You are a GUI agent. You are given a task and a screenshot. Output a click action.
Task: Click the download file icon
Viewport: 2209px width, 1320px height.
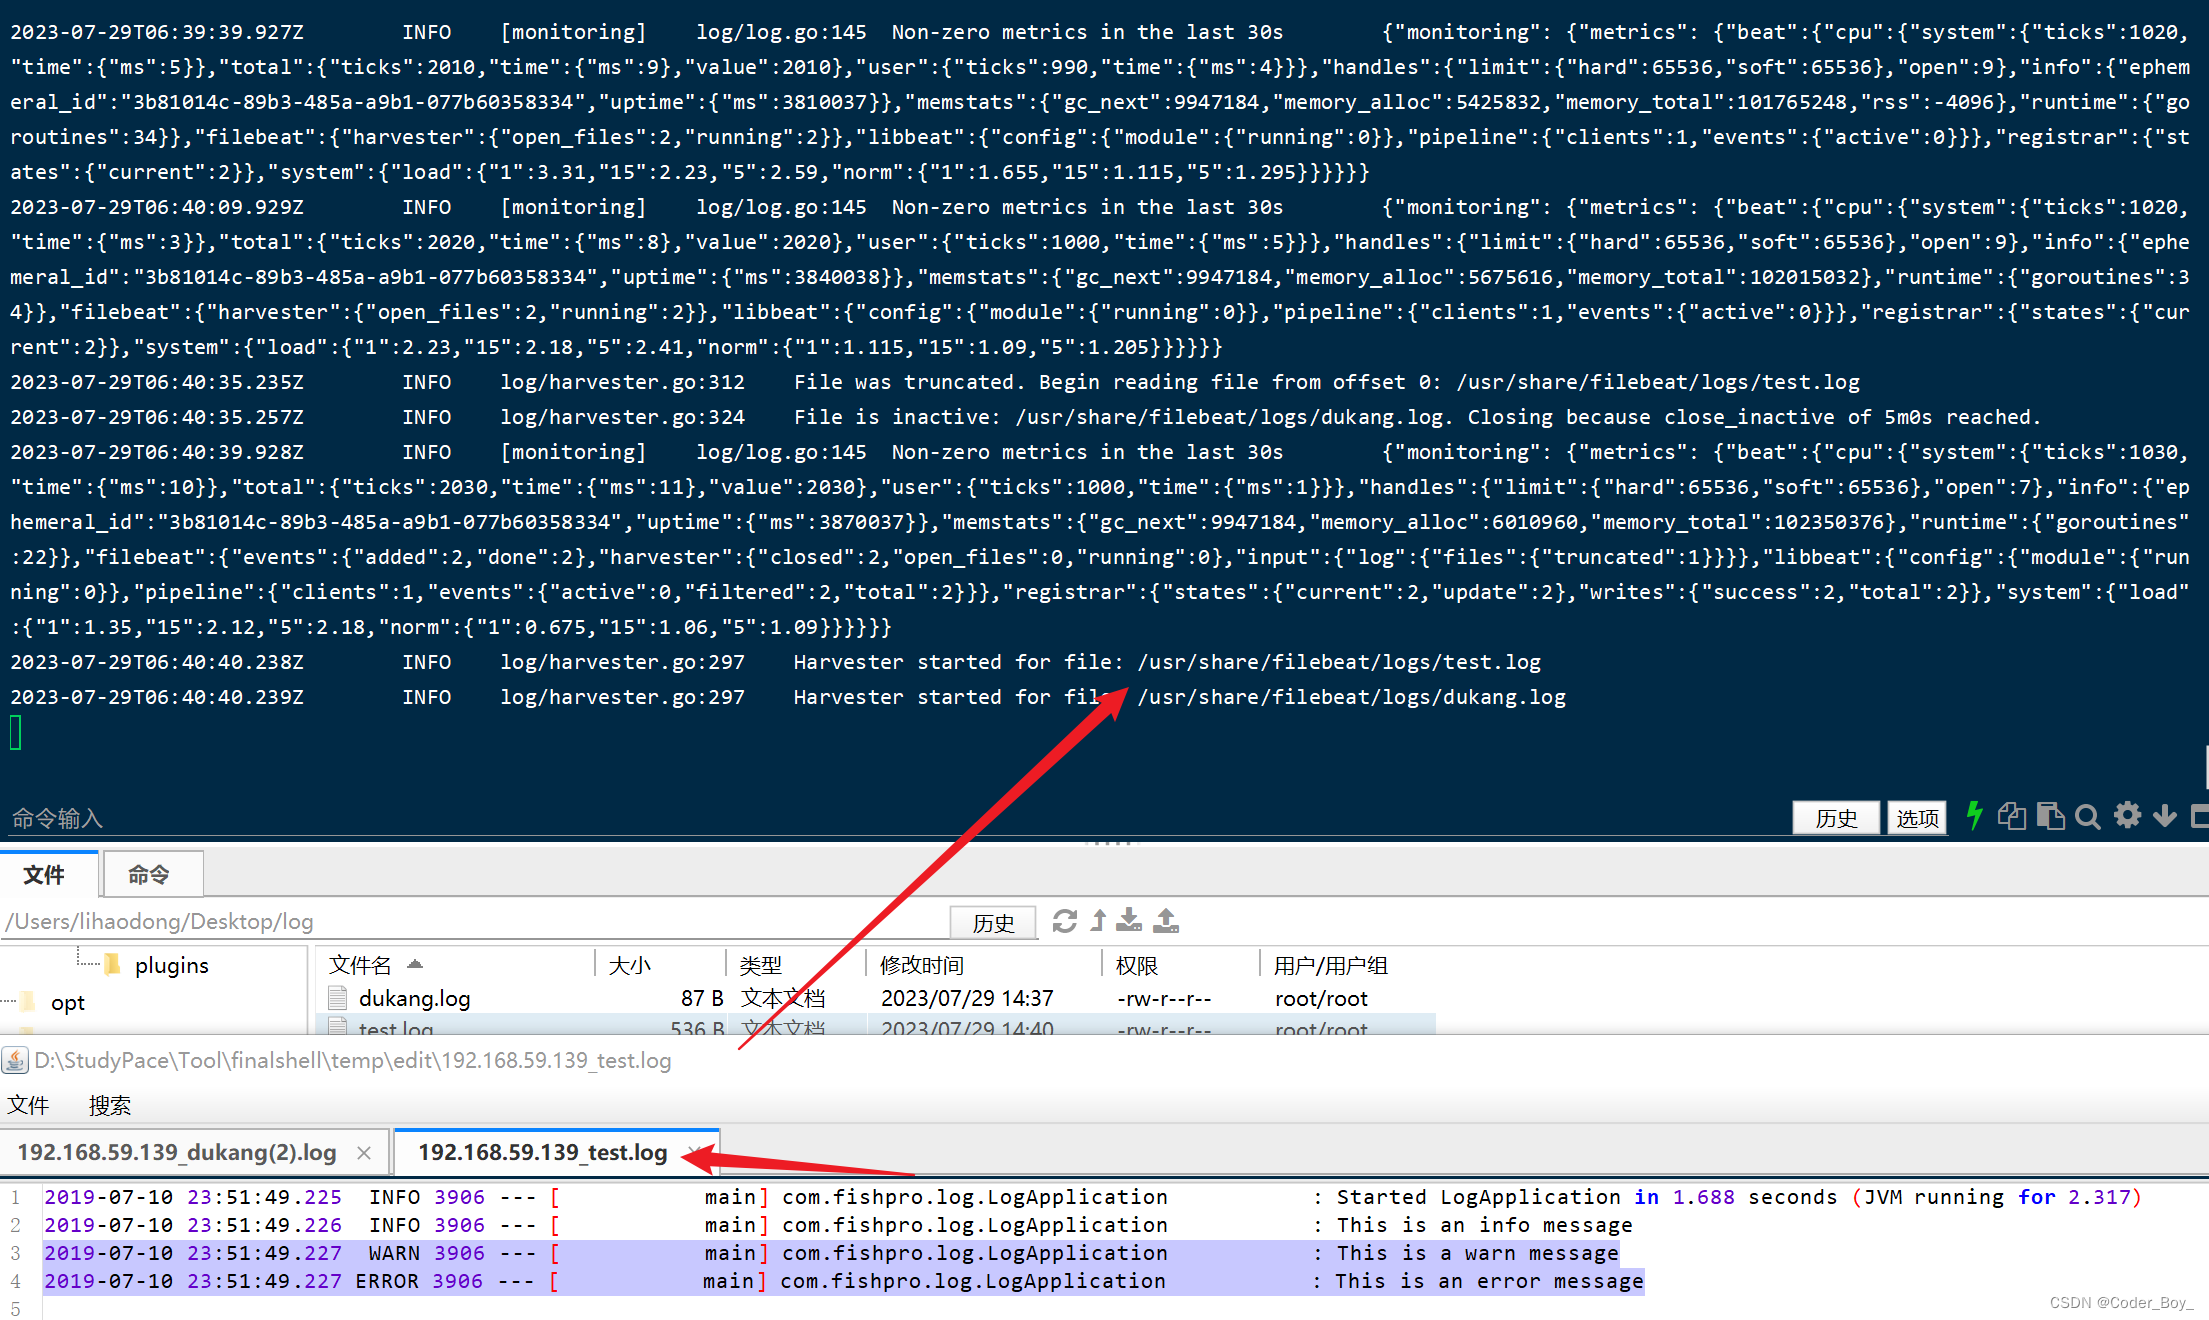point(1130,921)
